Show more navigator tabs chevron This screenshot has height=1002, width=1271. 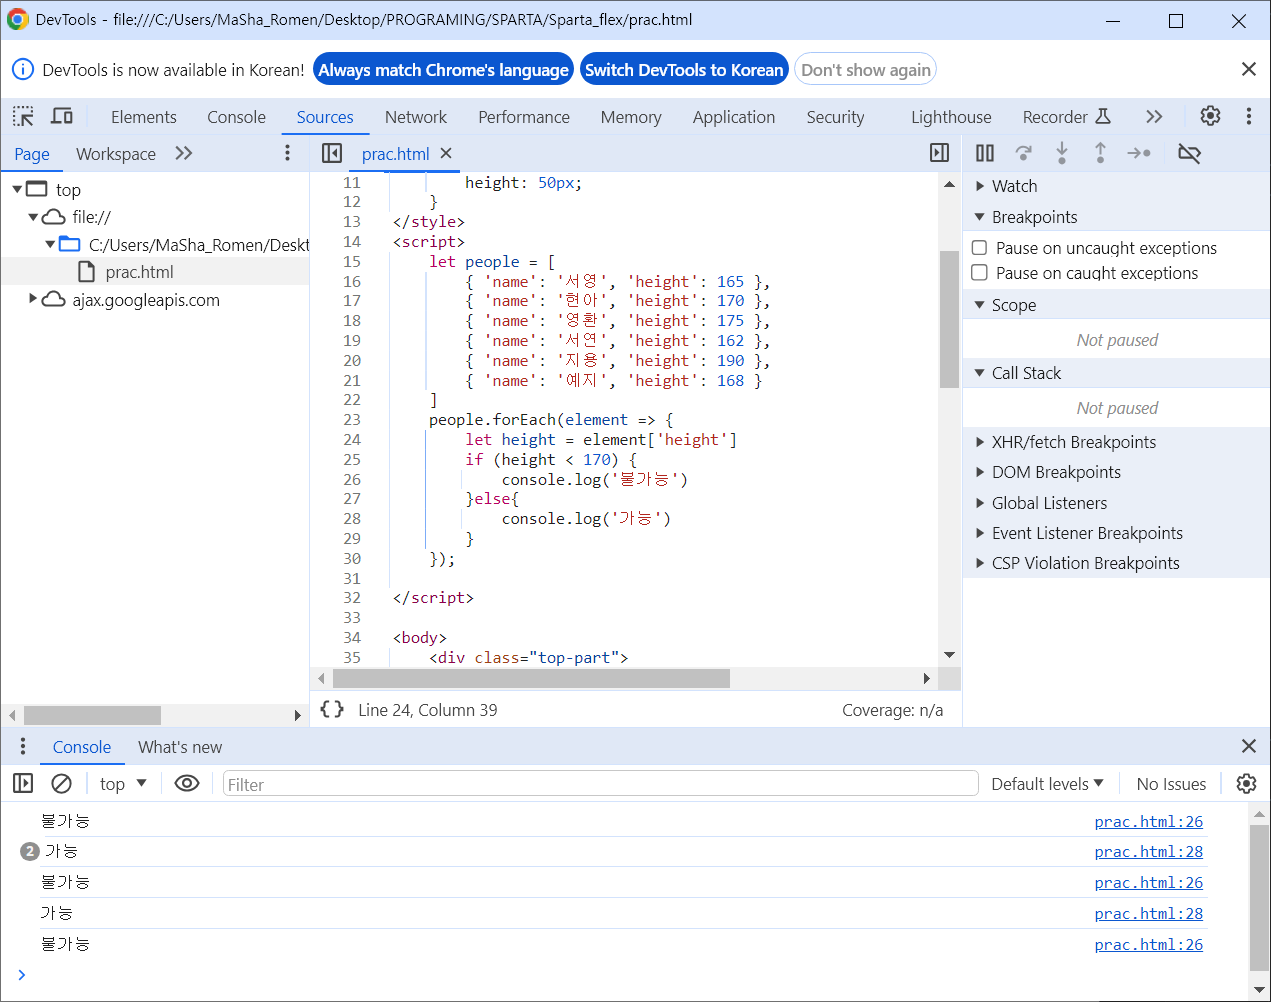pos(183,153)
